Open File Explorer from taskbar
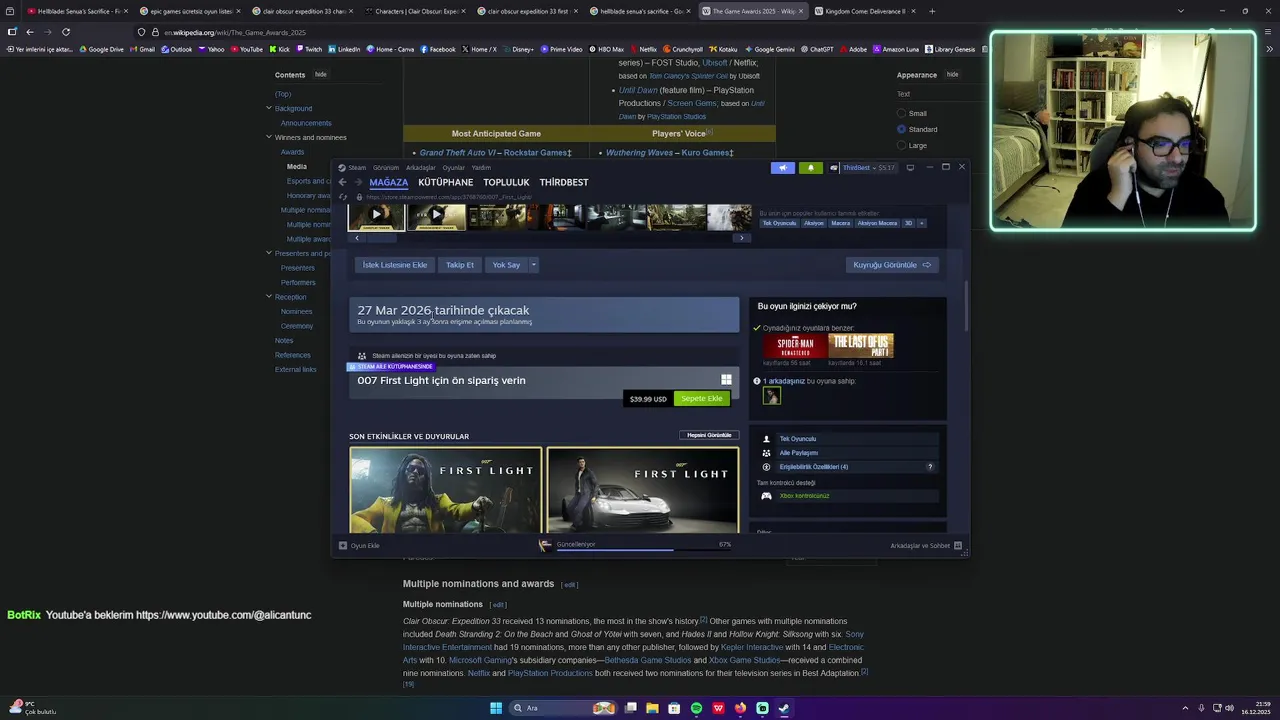 (x=652, y=708)
